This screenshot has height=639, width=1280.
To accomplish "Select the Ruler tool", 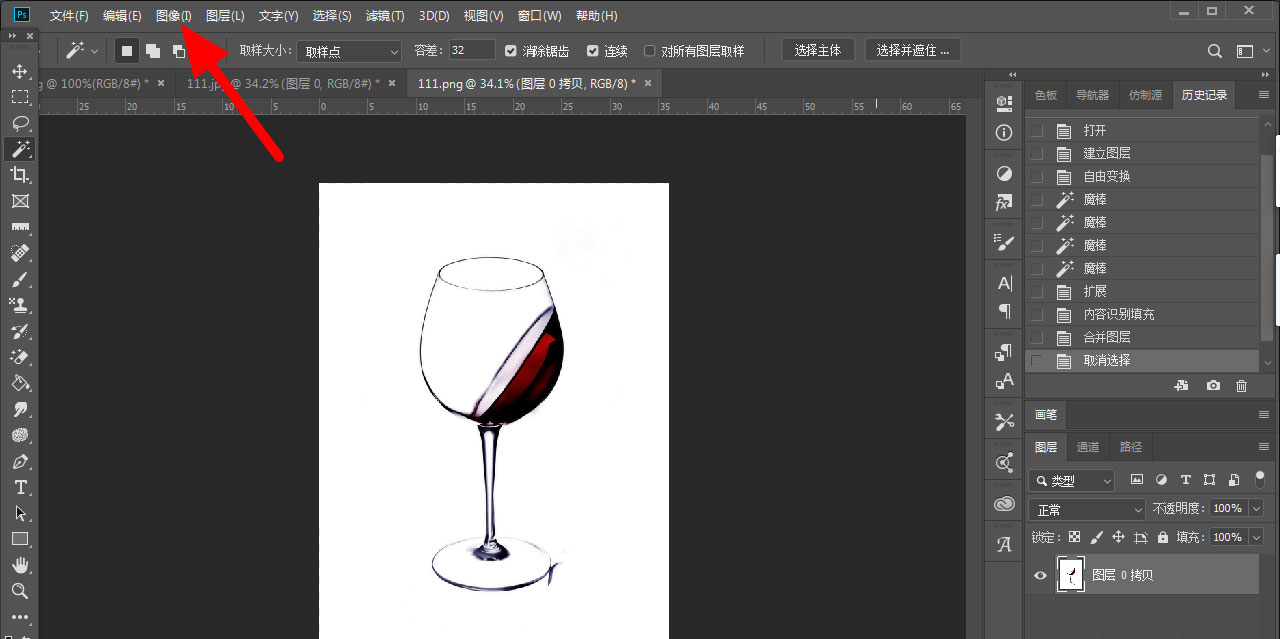I will (x=20, y=227).
